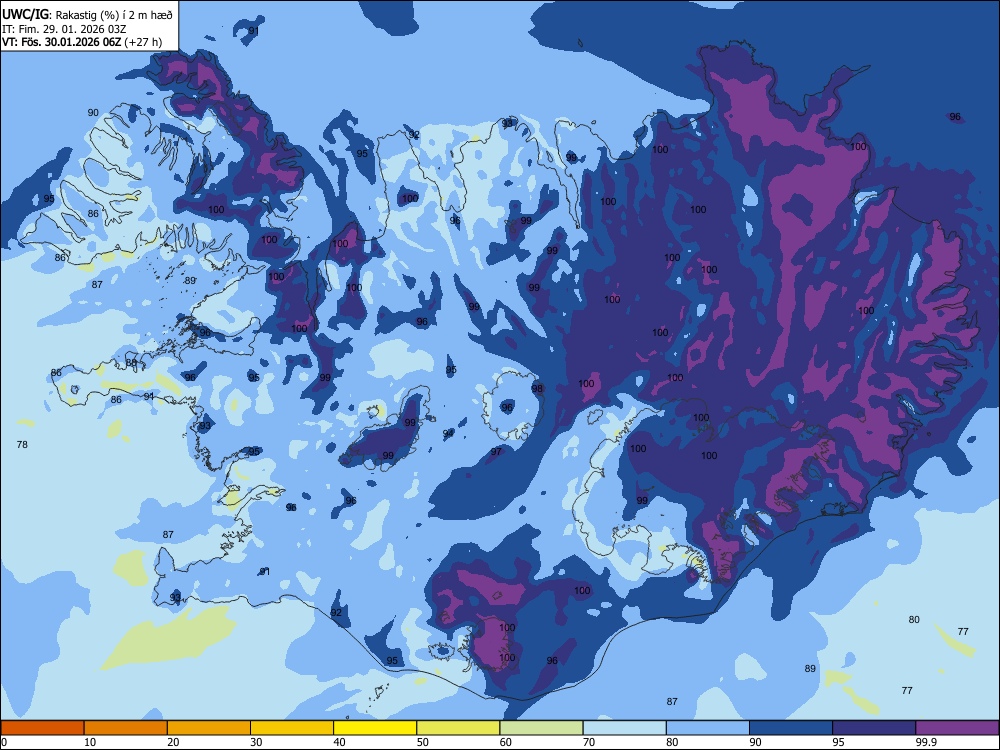Click the valid time 'VT: Fös. 30.01.2026 06Z (+27 h)'
Viewport: 1000px width, 750px height.
point(82,43)
